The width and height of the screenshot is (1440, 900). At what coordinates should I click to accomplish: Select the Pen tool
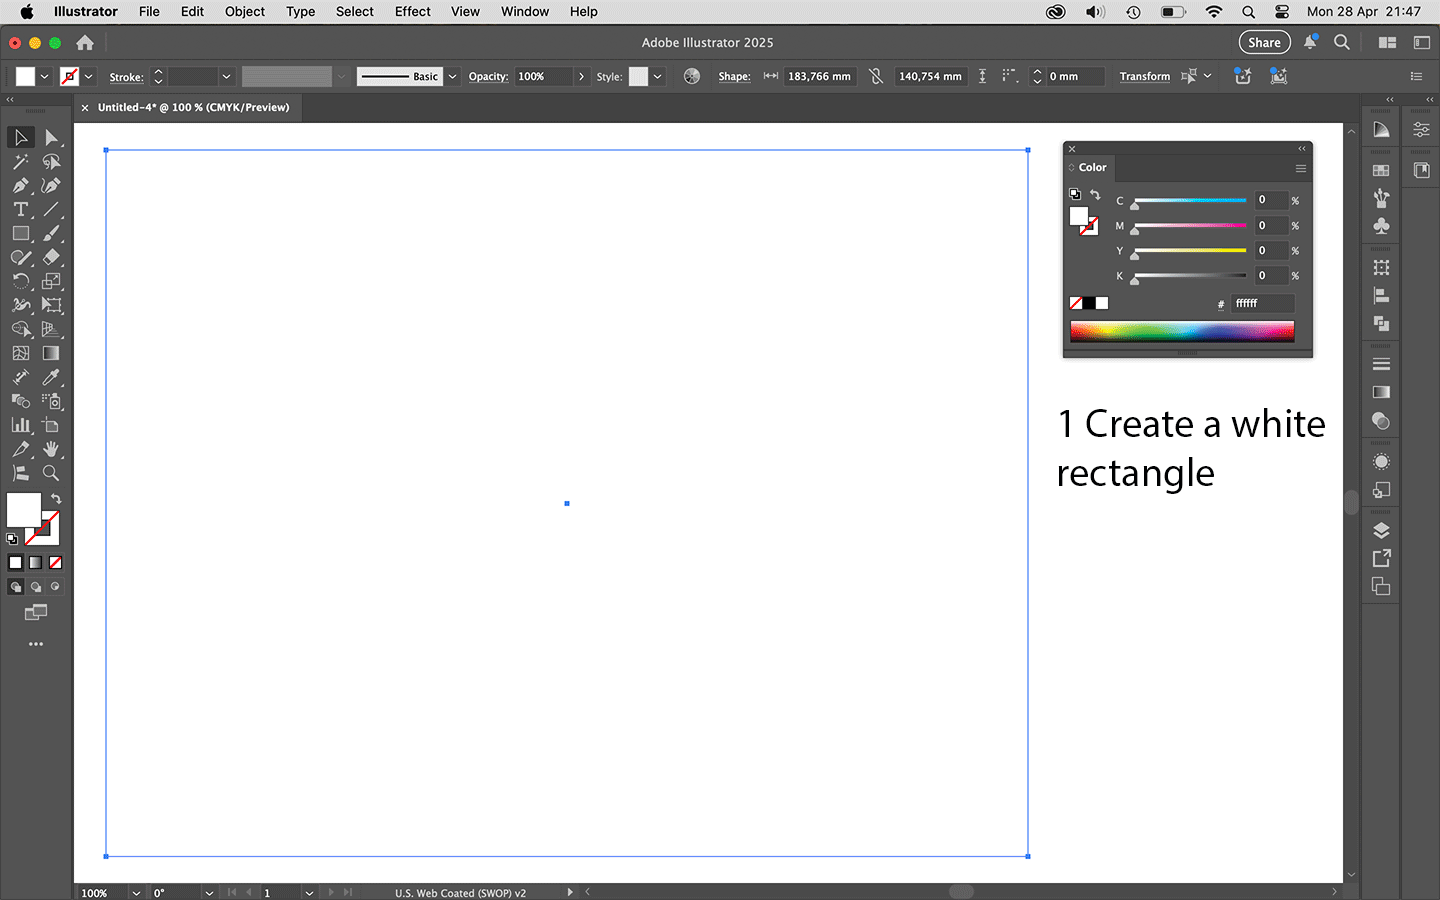coord(20,185)
